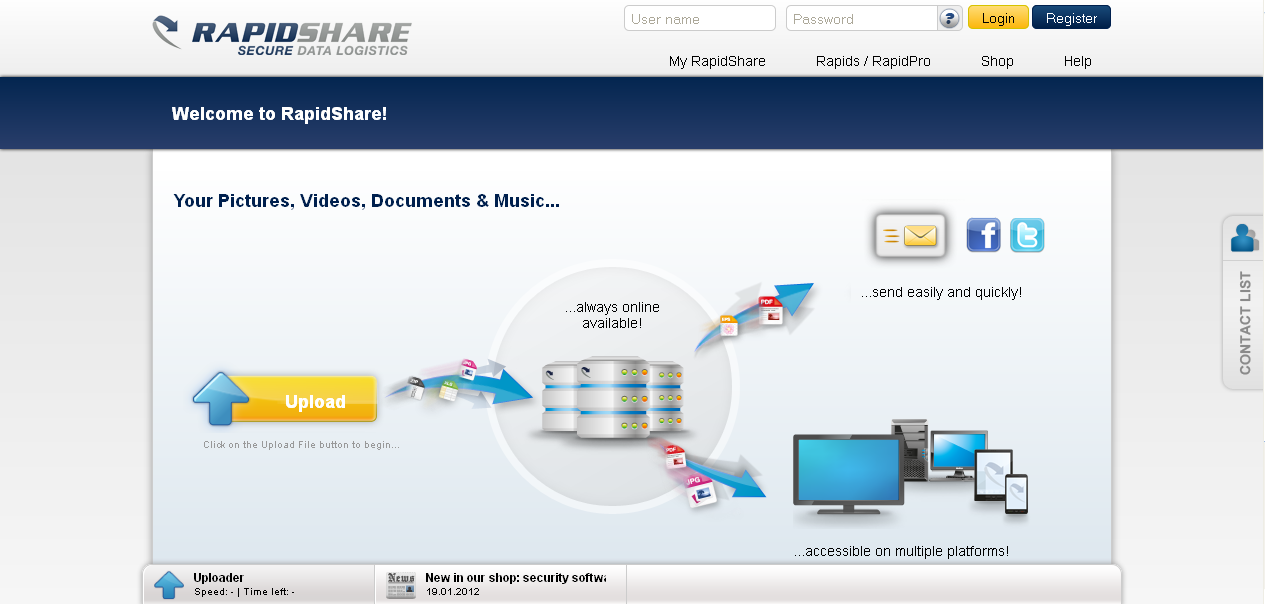The width and height of the screenshot is (1265, 604).
Task: Open the My RapidShare menu
Action: pos(717,61)
